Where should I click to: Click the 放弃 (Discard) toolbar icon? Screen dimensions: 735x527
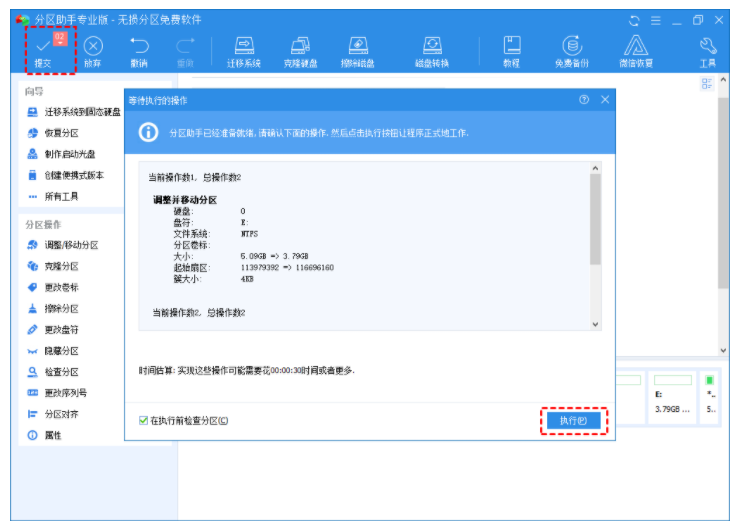pos(92,50)
